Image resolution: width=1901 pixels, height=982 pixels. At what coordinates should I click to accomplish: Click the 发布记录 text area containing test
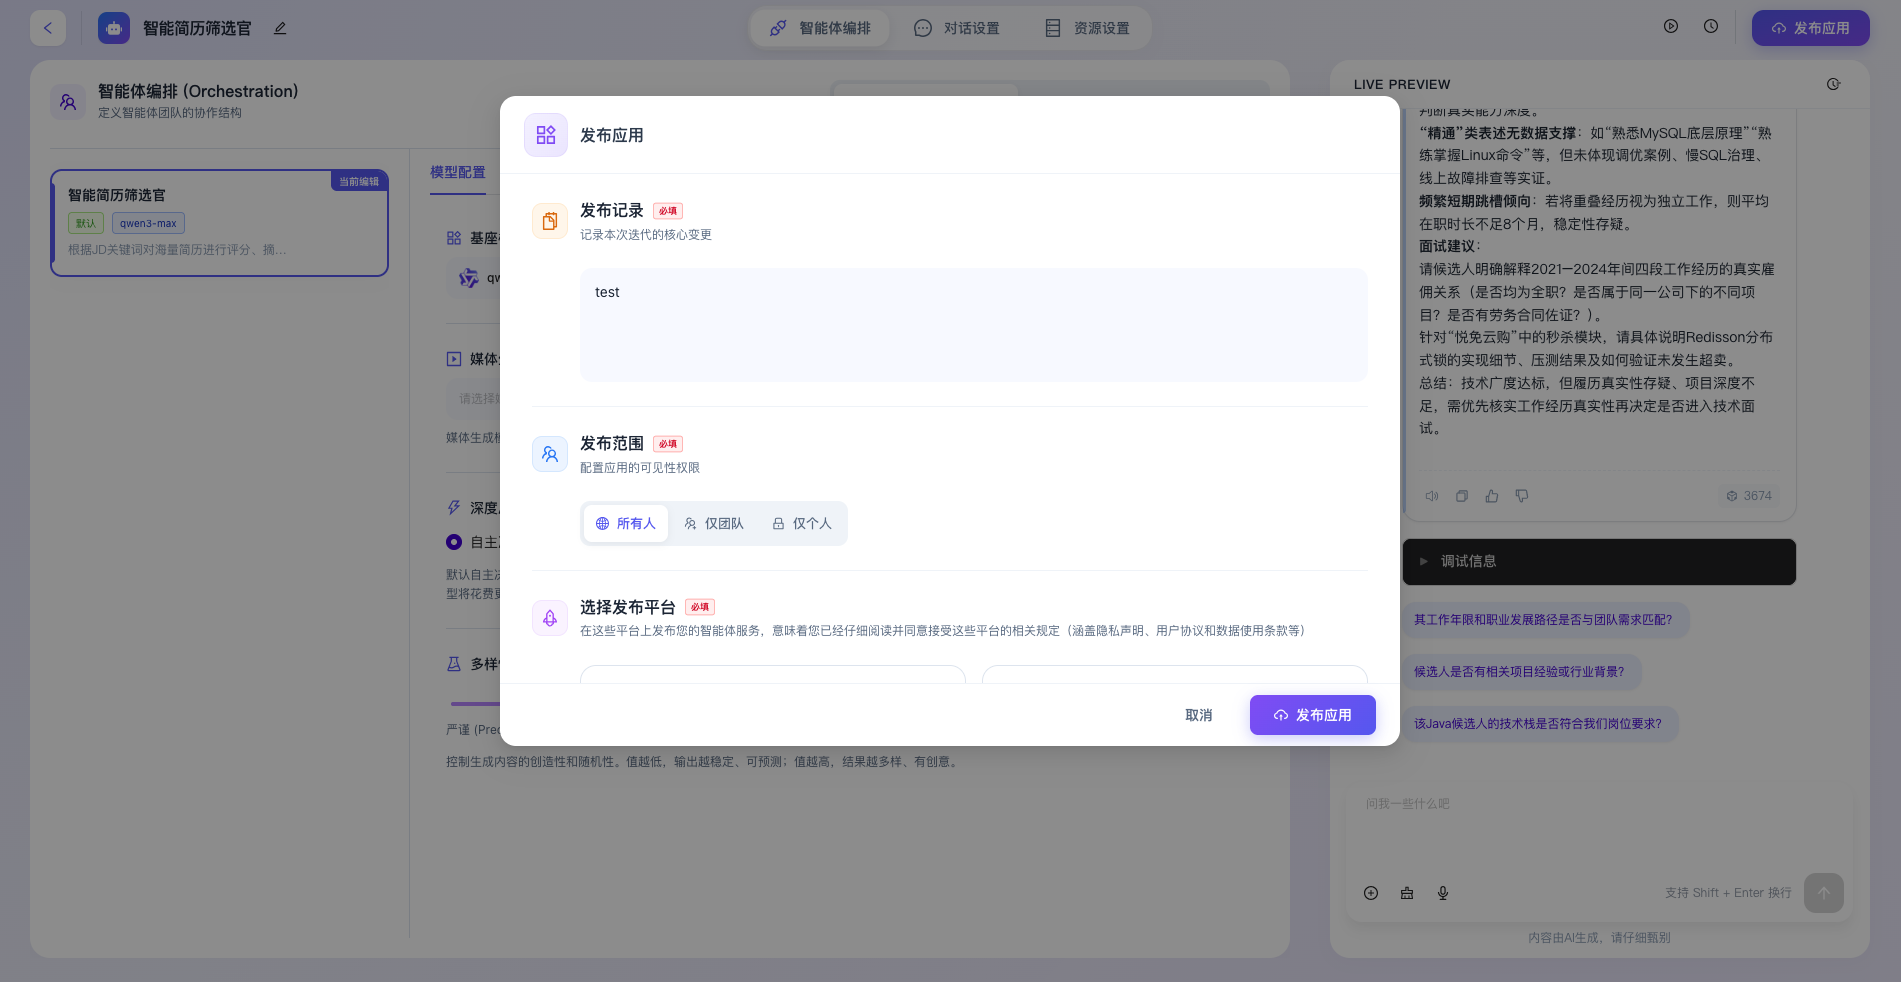click(973, 325)
